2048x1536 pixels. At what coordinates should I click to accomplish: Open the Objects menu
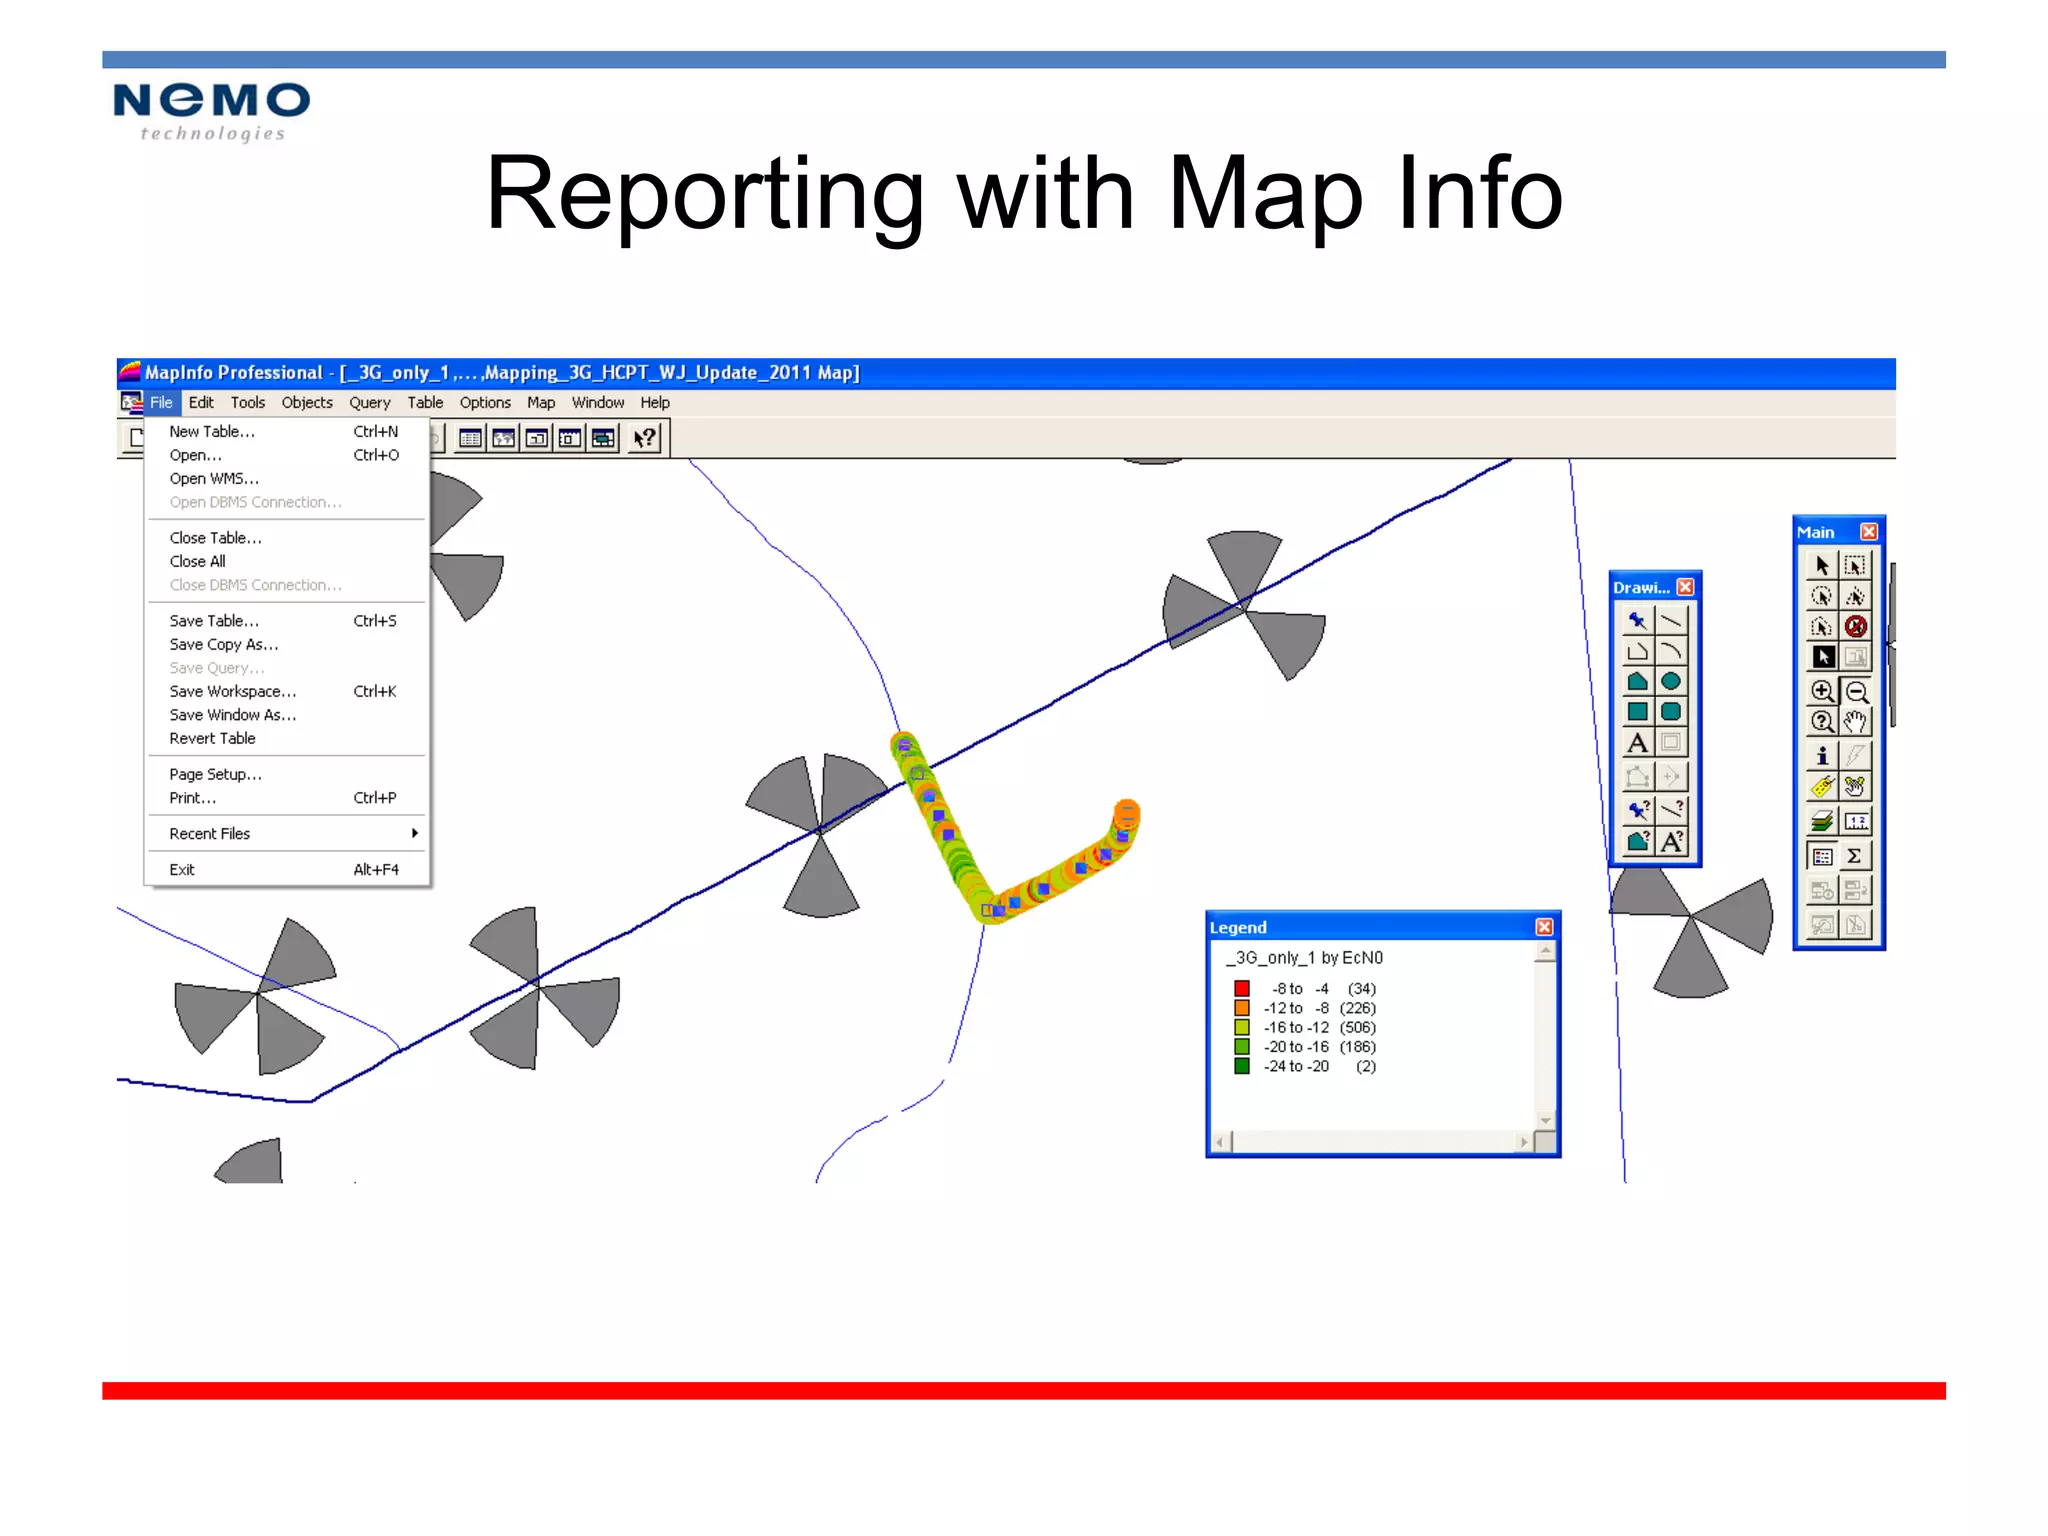coord(307,402)
